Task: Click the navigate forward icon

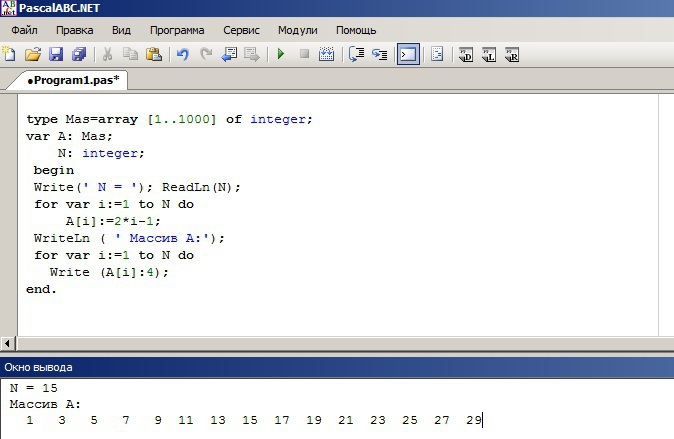Action: click(252, 54)
